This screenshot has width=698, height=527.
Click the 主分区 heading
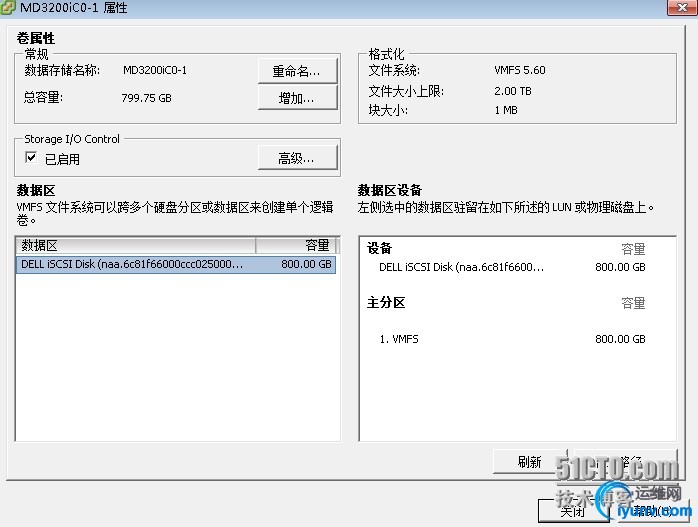[x=386, y=303]
